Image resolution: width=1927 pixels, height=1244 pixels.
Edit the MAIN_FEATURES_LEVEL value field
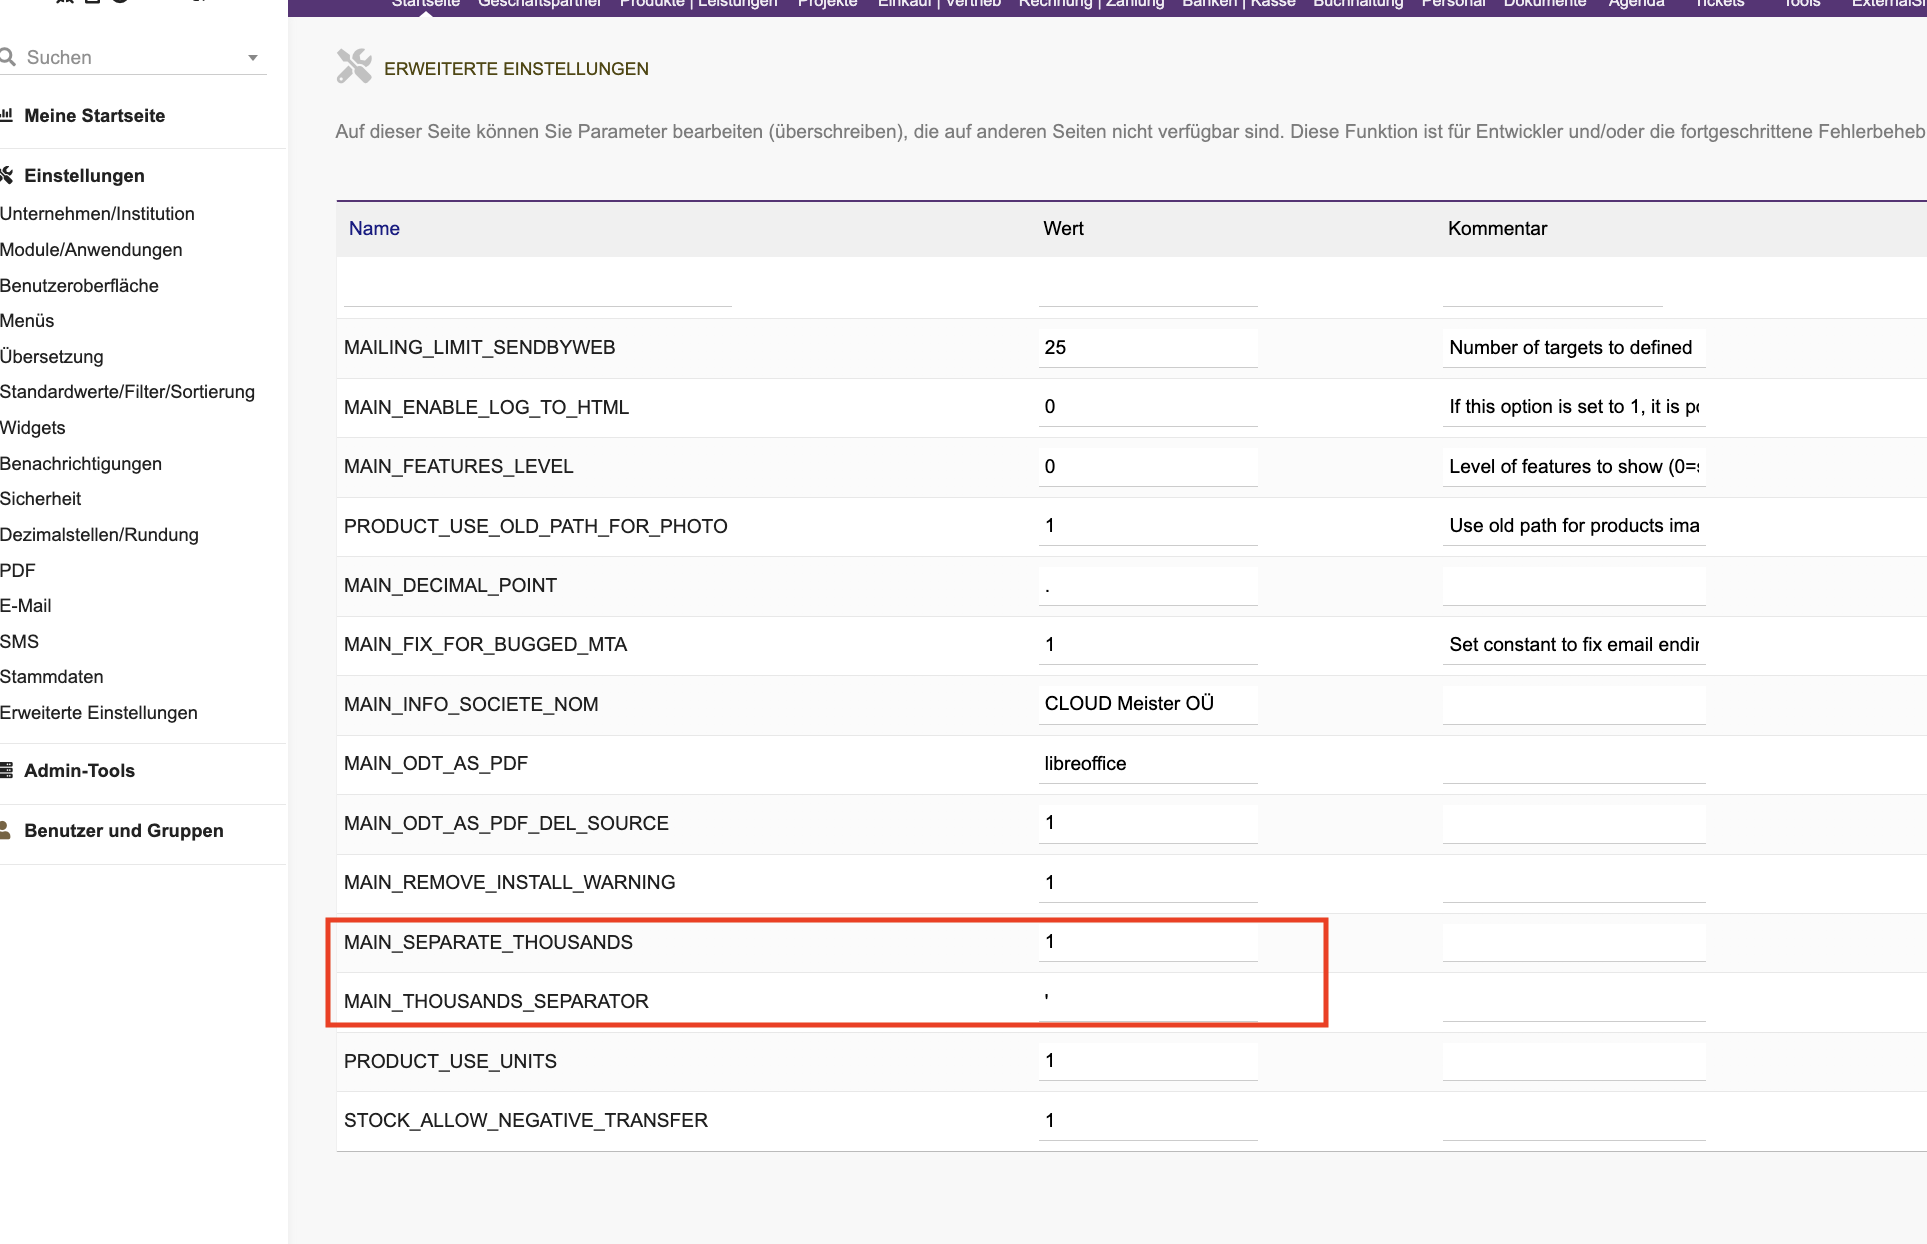click(1148, 467)
